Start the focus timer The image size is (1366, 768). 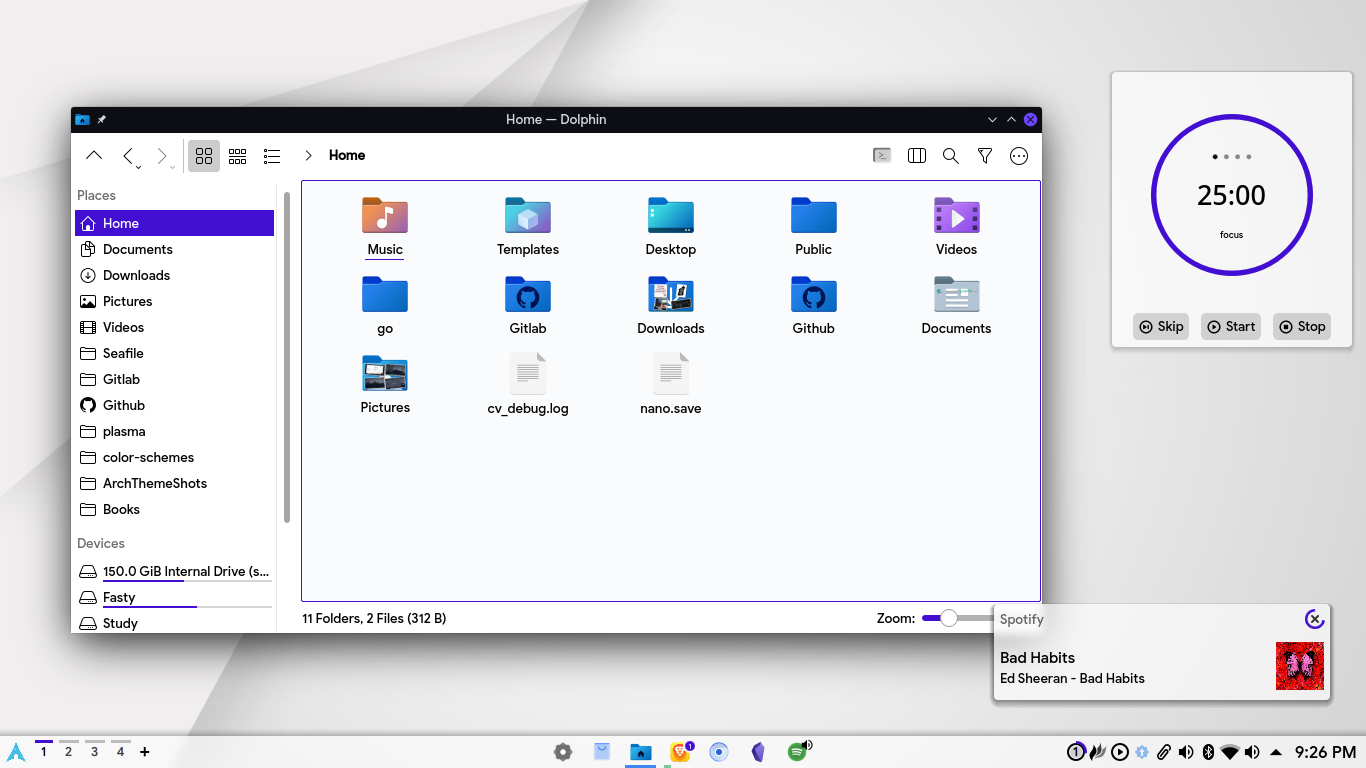tap(1231, 326)
